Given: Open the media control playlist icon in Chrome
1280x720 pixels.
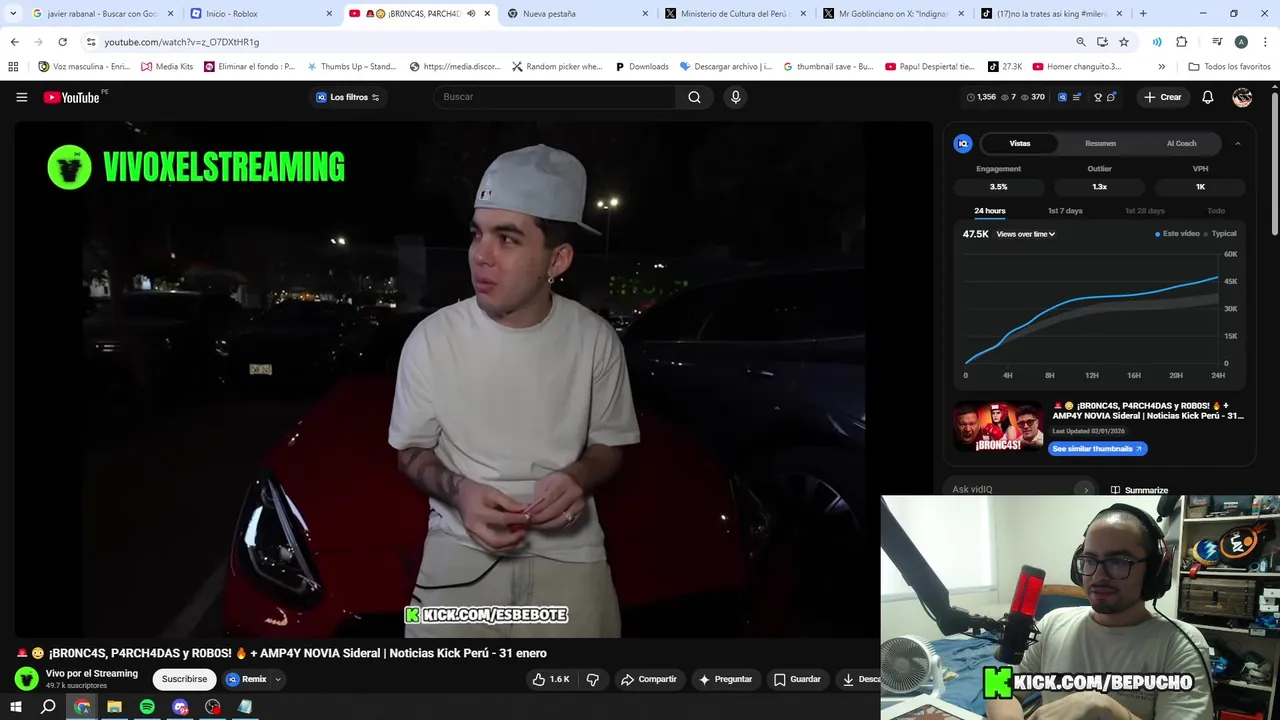Looking at the screenshot, I should (1217, 42).
